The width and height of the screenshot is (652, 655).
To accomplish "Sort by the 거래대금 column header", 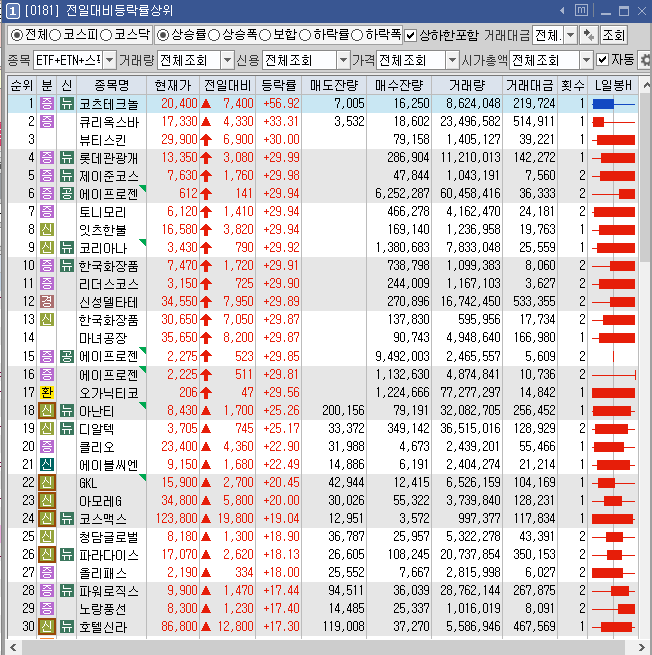I will coord(530,85).
